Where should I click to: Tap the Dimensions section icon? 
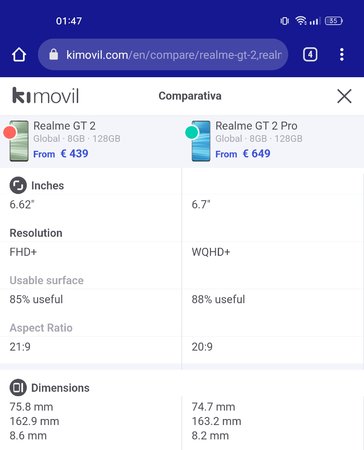click(18, 387)
